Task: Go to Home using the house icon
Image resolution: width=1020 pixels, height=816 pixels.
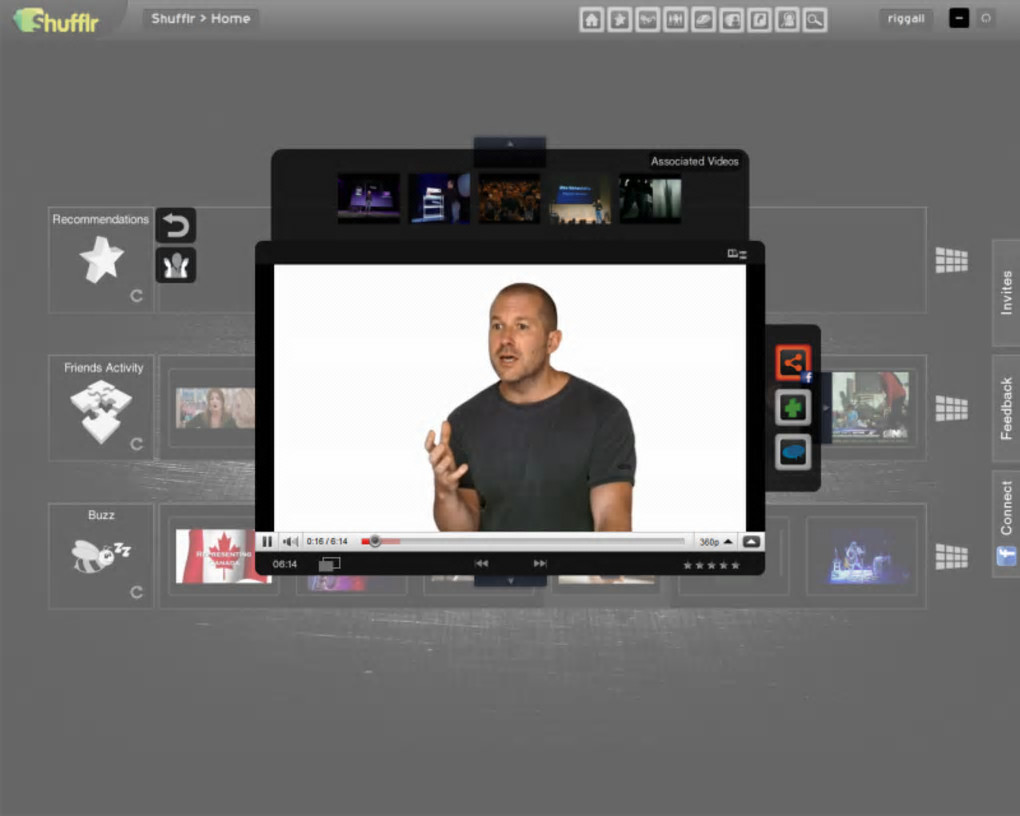Action: (x=591, y=20)
